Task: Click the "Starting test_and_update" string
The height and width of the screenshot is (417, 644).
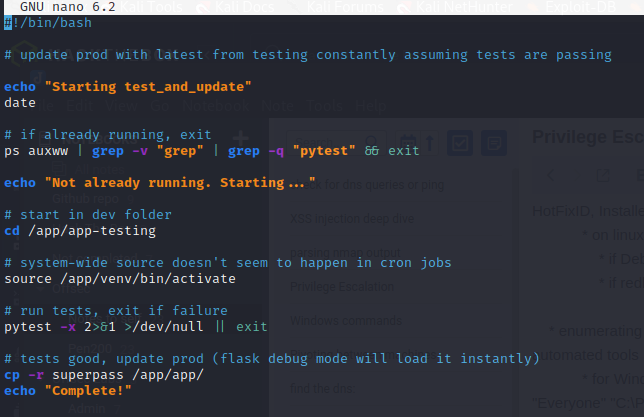Action: pos(148,87)
